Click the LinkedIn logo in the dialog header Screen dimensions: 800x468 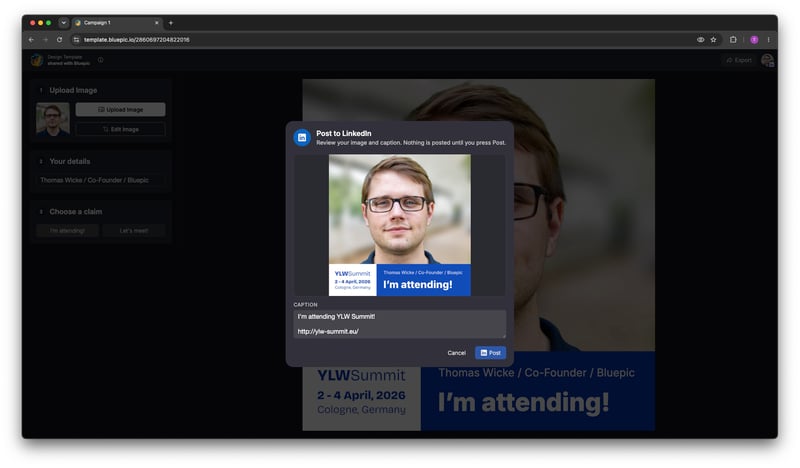302,137
